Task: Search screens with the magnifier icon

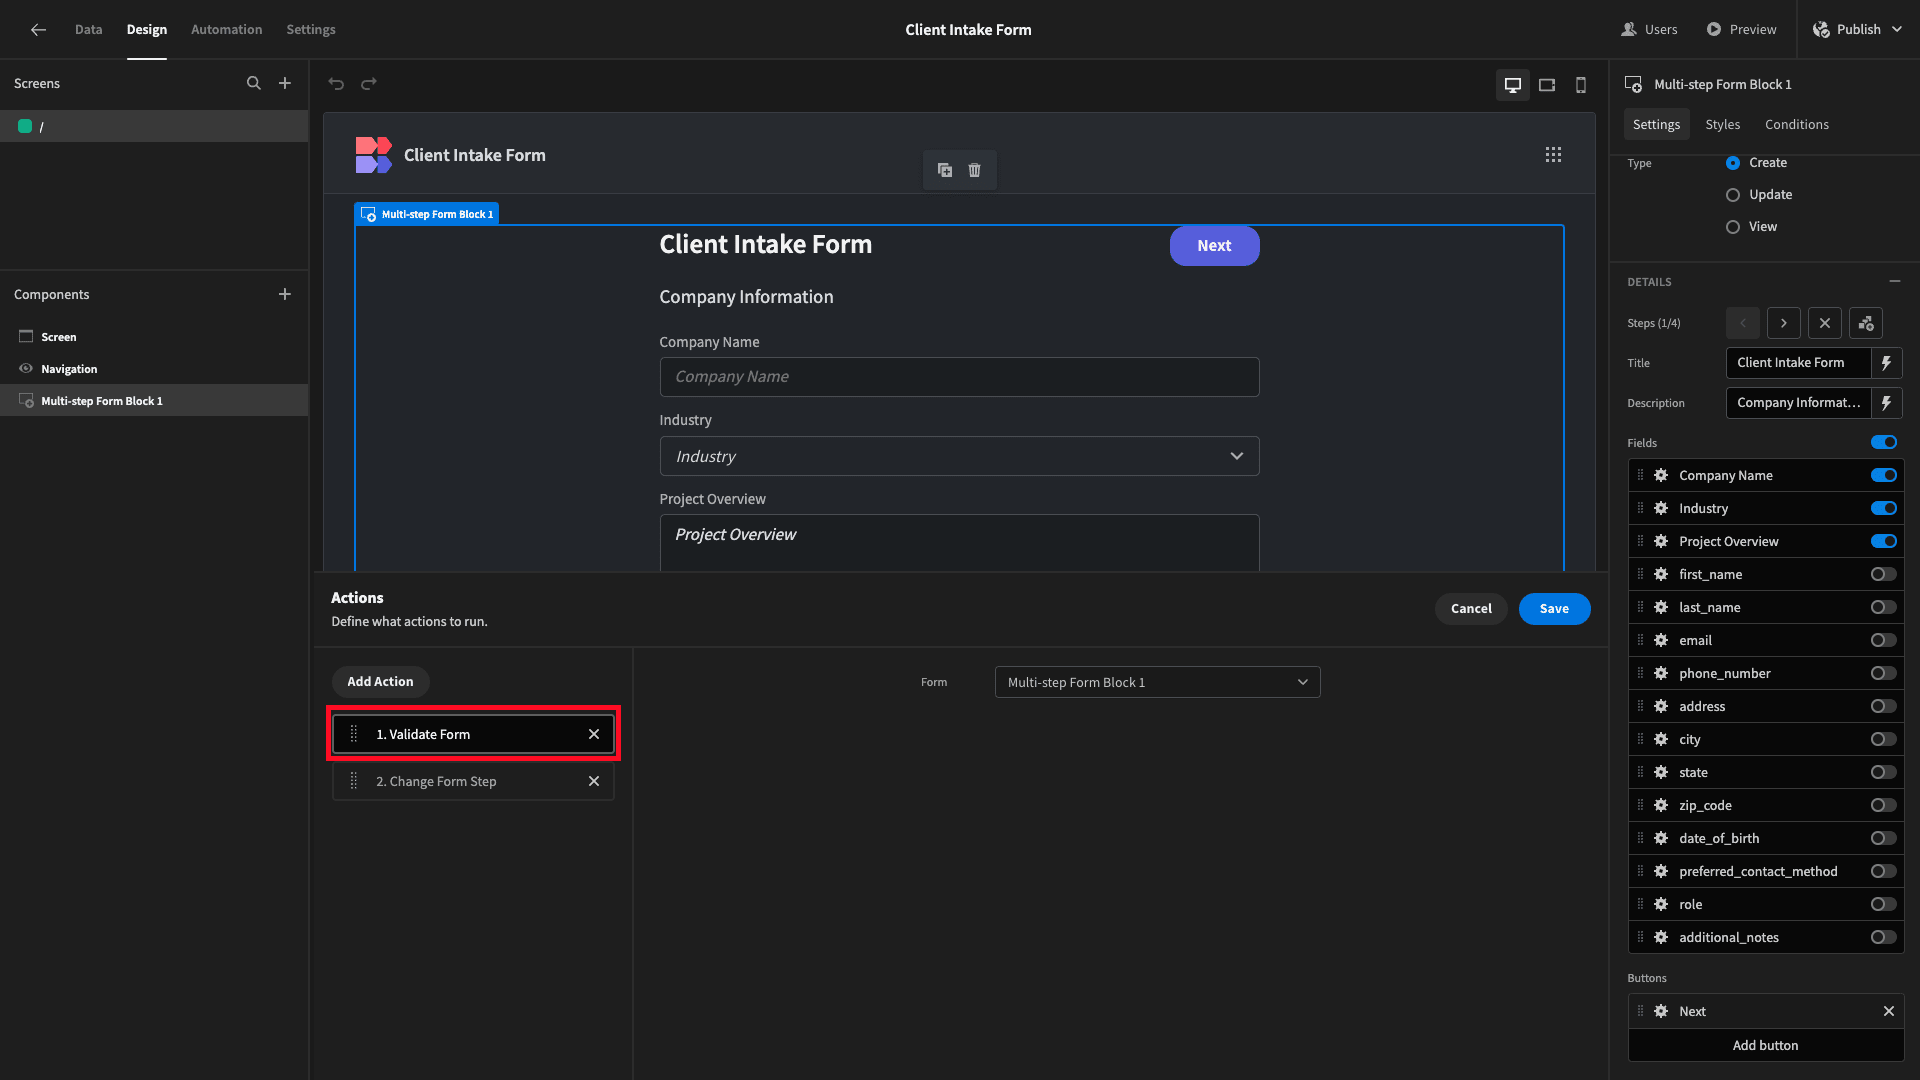Action: [x=254, y=84]
